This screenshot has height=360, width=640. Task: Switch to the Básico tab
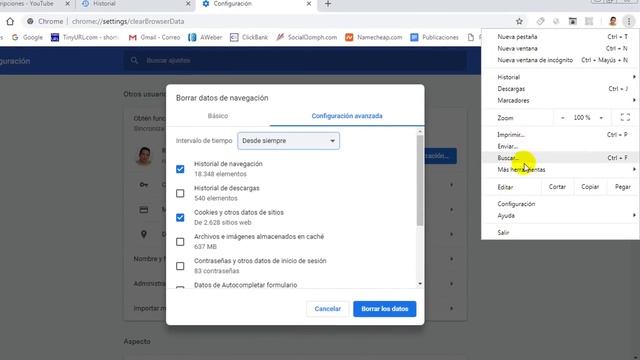[x=218, y=116]
